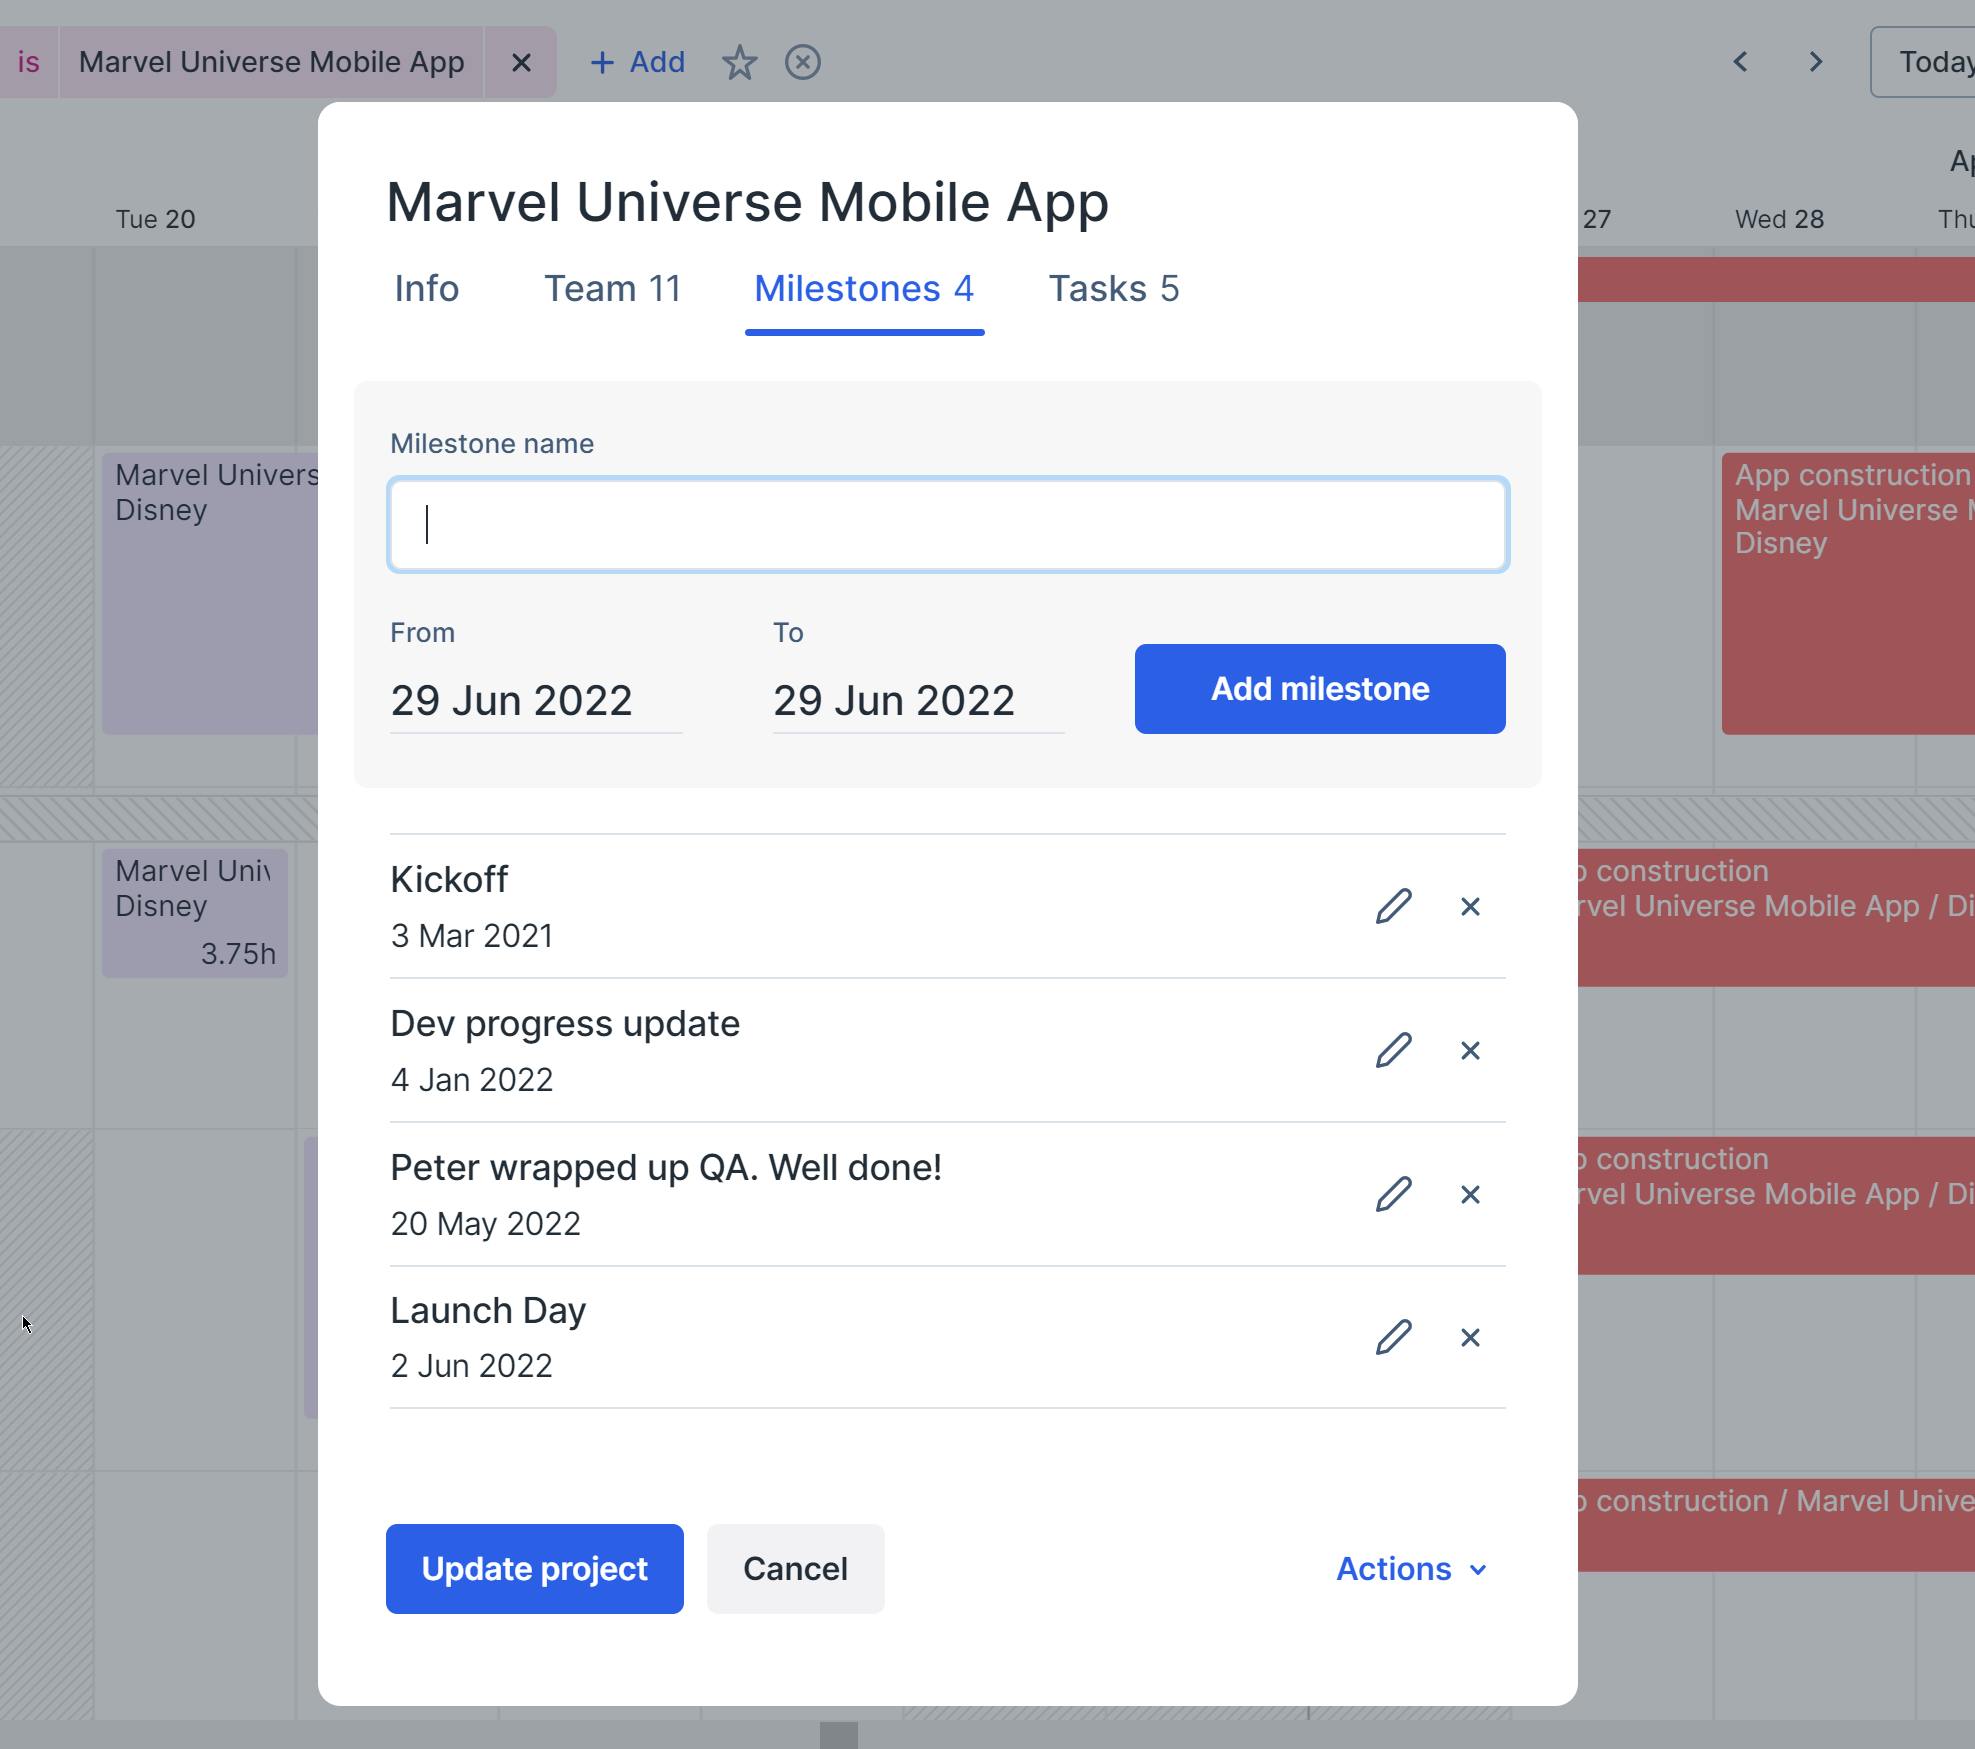Switch to the Info tab

tap(426, 289)
